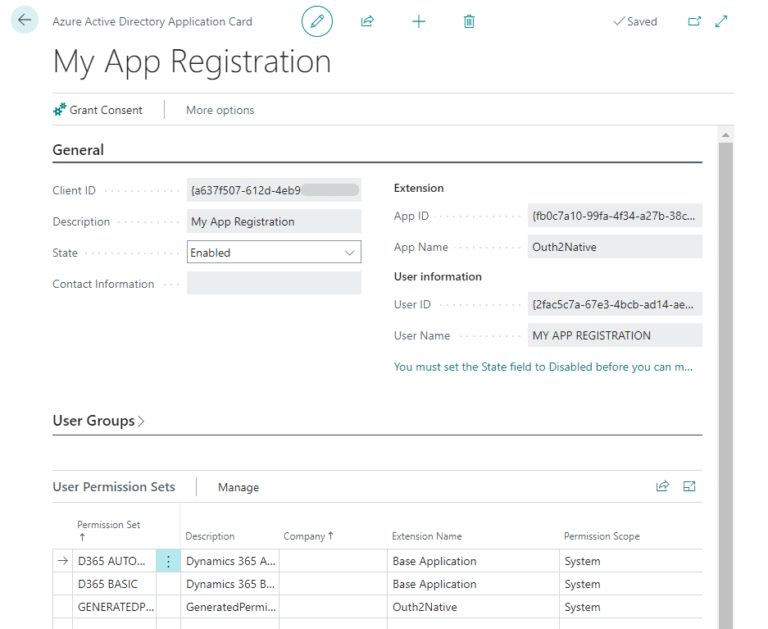Click Base Application cell in D365 AUTO row
This screenshot has height=629, width=768.
[x=473, y=561]
